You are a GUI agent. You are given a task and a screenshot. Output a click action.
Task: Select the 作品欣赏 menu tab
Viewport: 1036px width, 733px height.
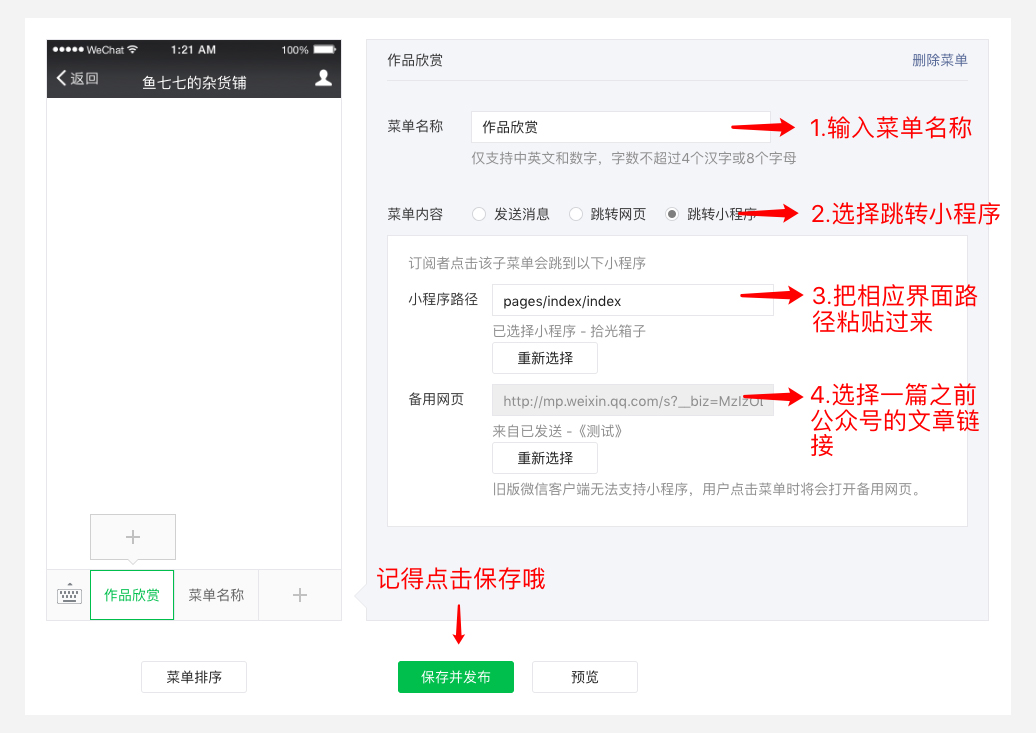point(132,595)
